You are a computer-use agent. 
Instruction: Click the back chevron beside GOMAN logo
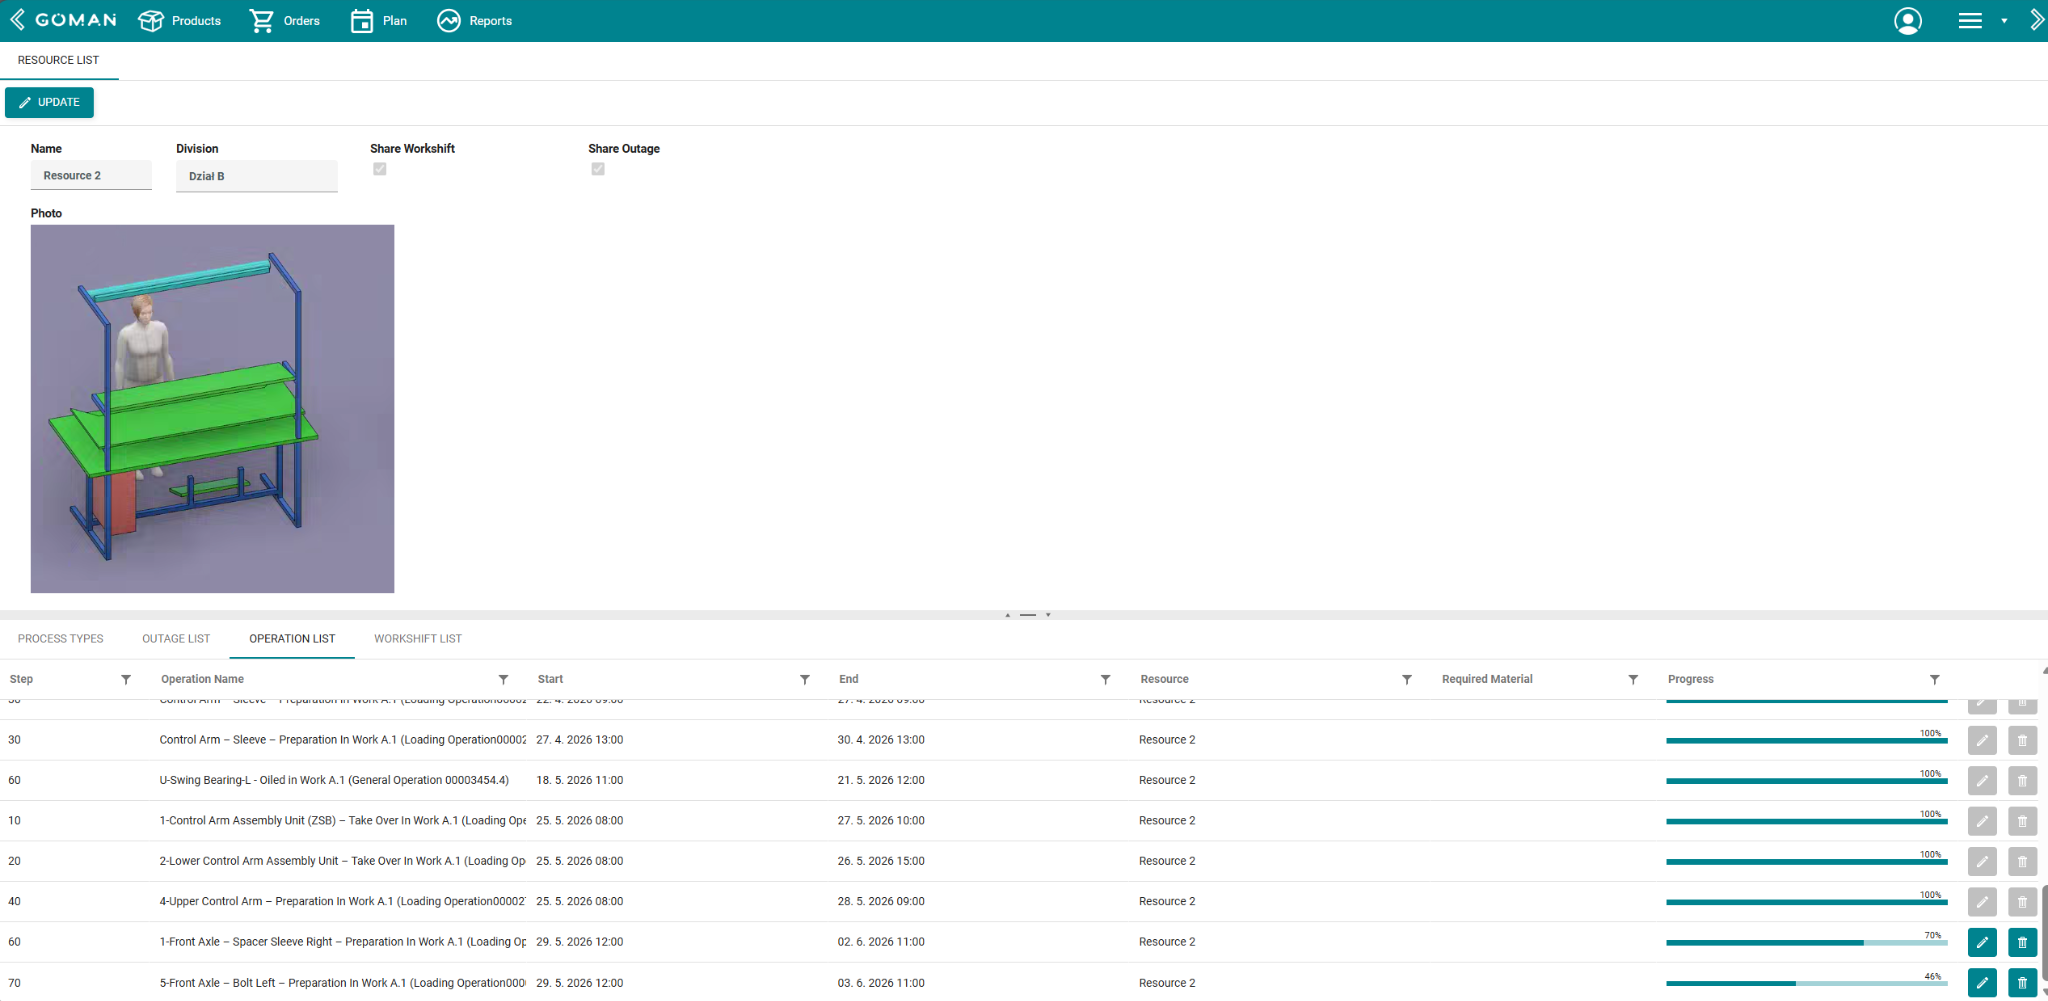[x=16, y=20]
